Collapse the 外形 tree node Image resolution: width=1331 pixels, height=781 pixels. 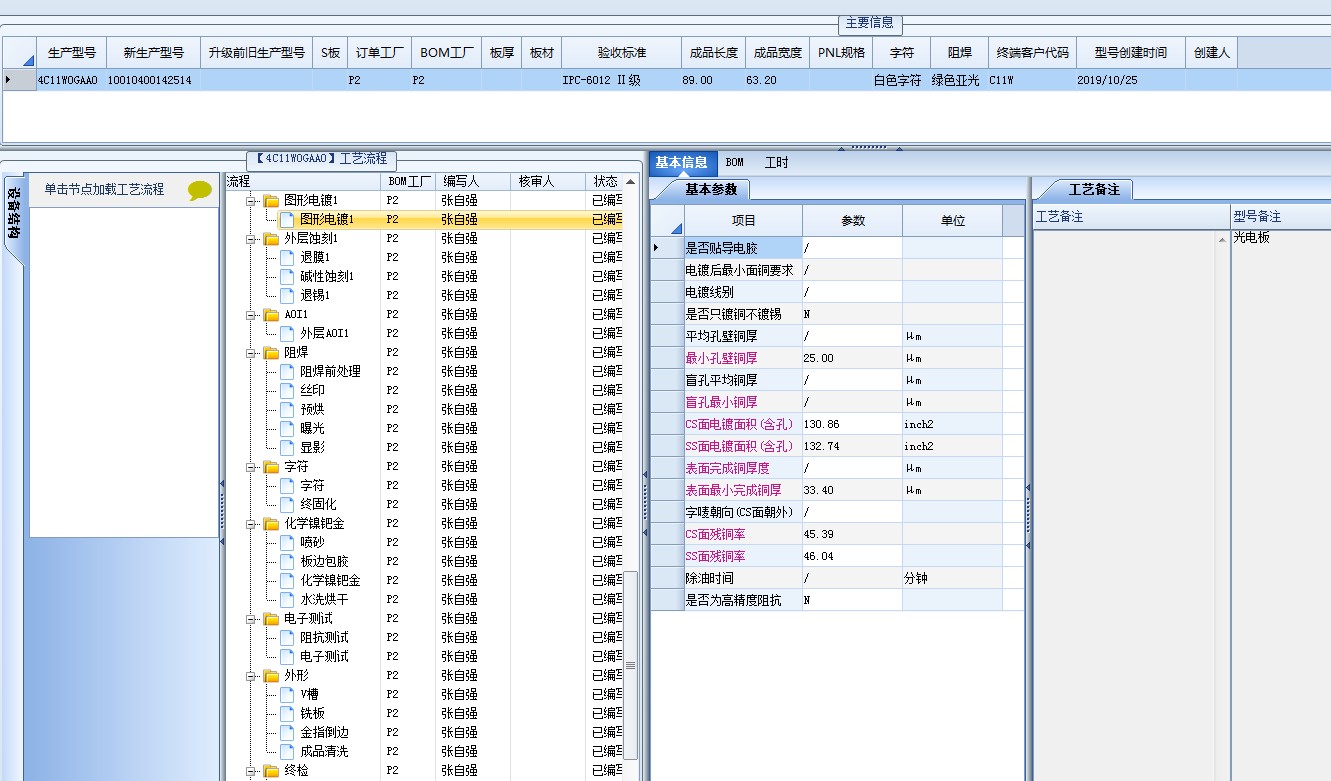tap(251, 676)
